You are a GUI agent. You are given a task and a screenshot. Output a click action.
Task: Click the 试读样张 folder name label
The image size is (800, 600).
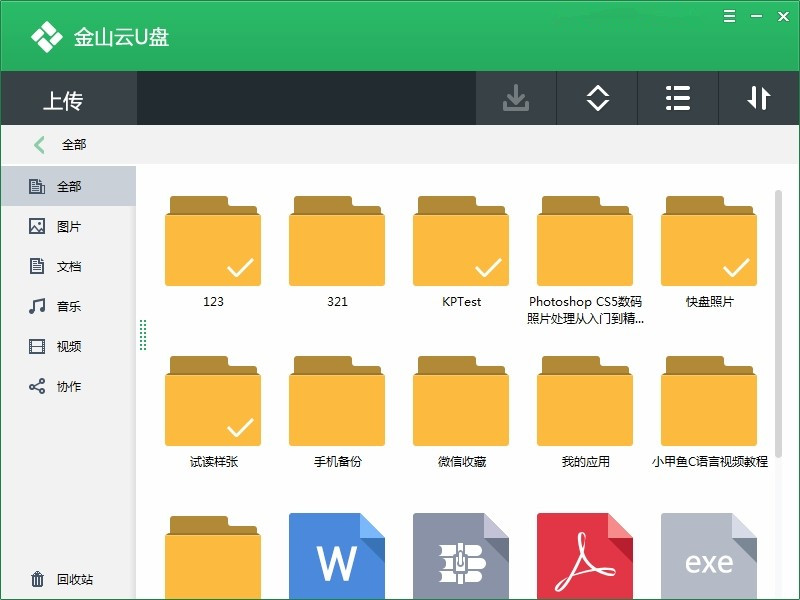(214, 462)
